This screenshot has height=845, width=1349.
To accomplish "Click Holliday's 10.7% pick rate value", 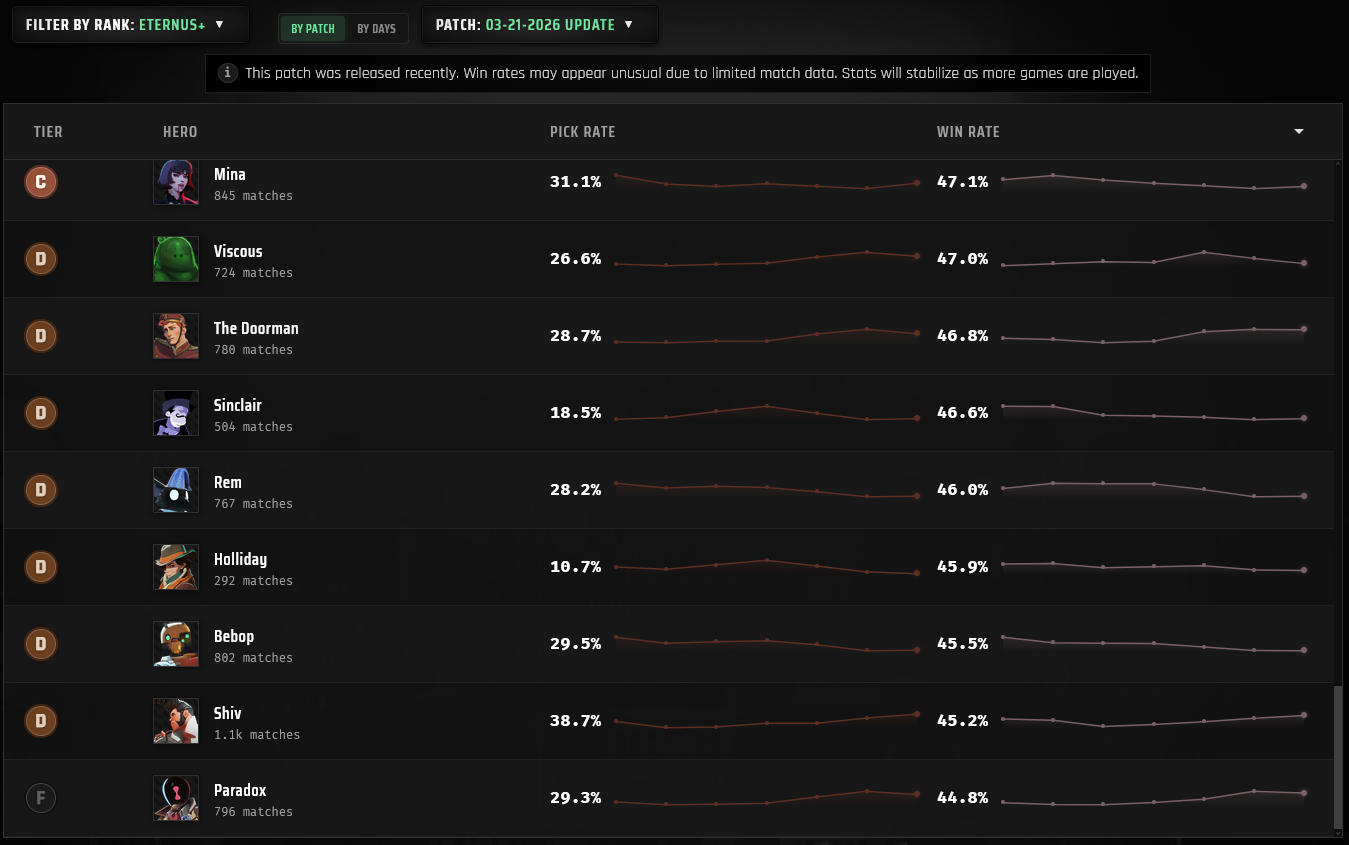I will click(x=576, y=567).
